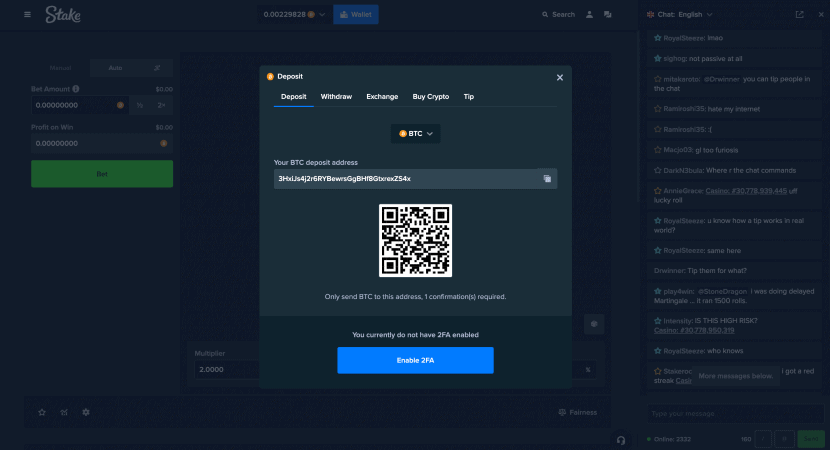Click username Ramiroshi35 in internet message
830x450 pixels.
coord(684,109)
